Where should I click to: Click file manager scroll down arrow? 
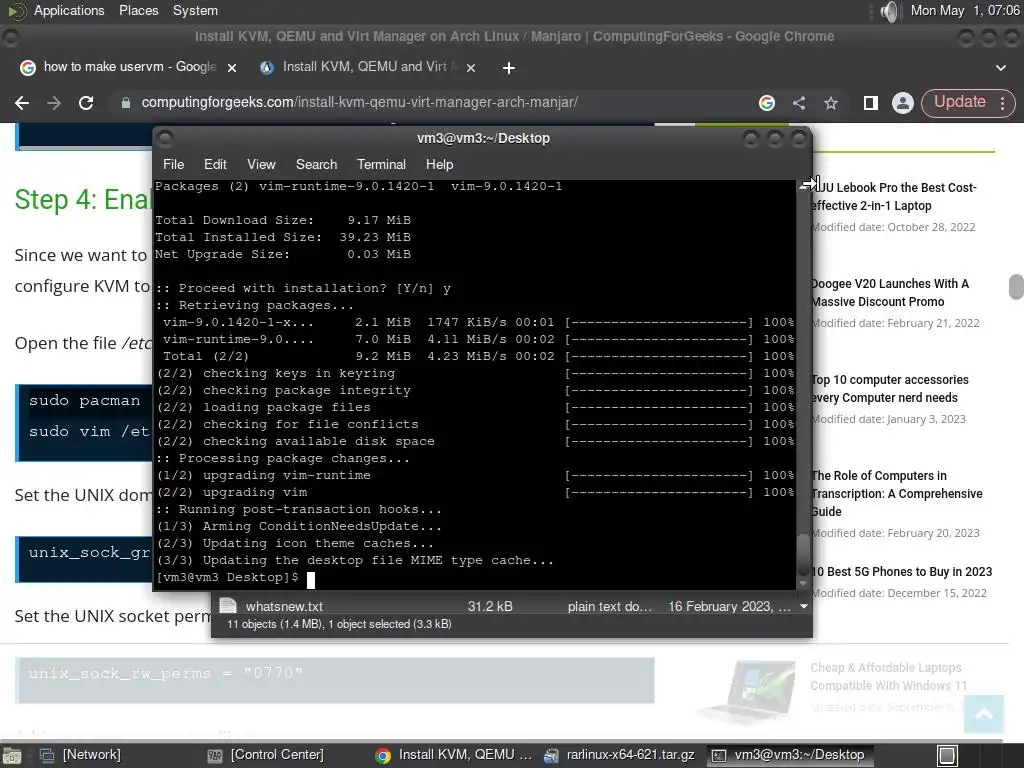[x=804, y=607]
